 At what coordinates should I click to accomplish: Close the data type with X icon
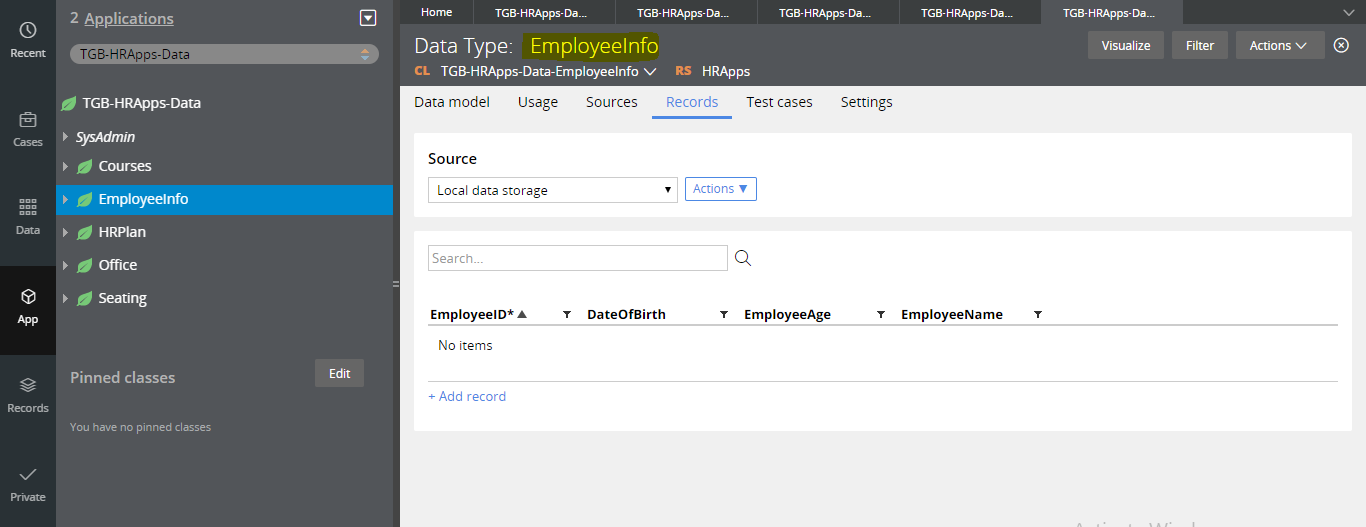(x=1342, y=45)
